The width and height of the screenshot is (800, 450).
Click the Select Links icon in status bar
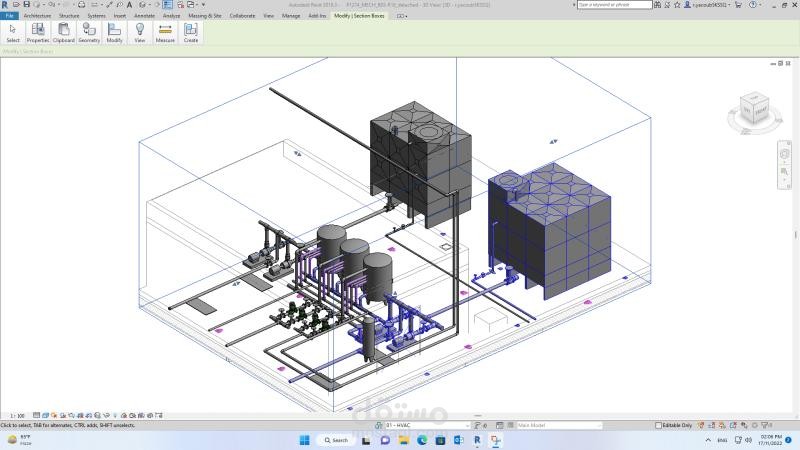(x=702, y=425)
